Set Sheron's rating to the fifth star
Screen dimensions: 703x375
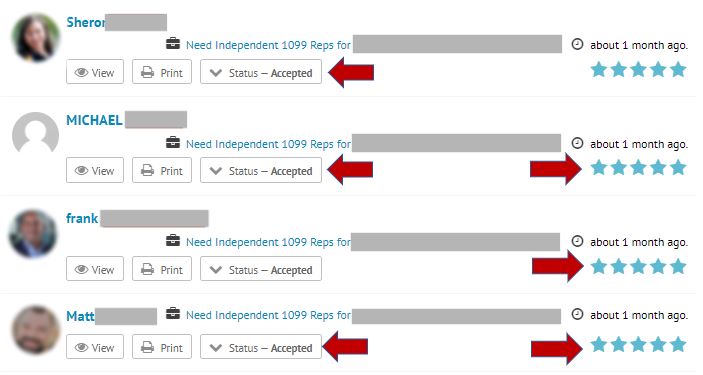[677, 70]
